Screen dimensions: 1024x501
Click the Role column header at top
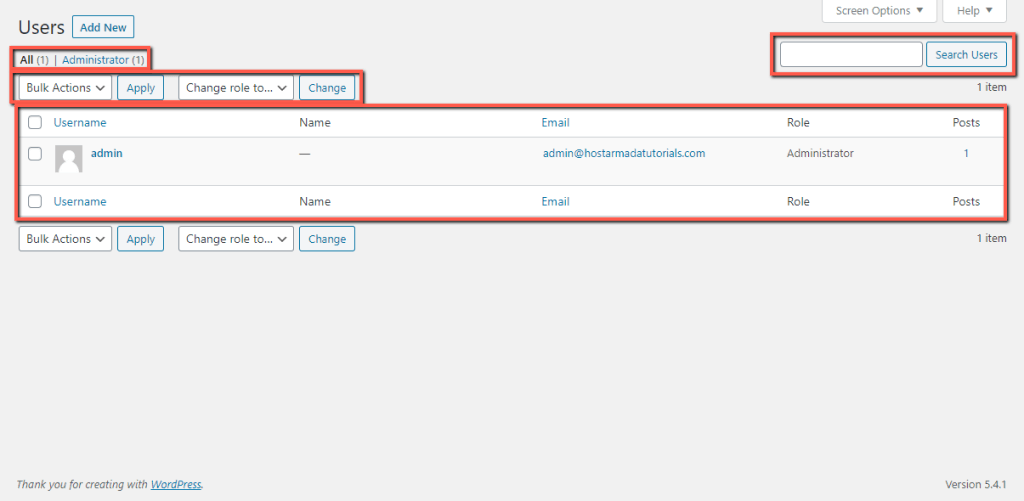pos(798,122)
